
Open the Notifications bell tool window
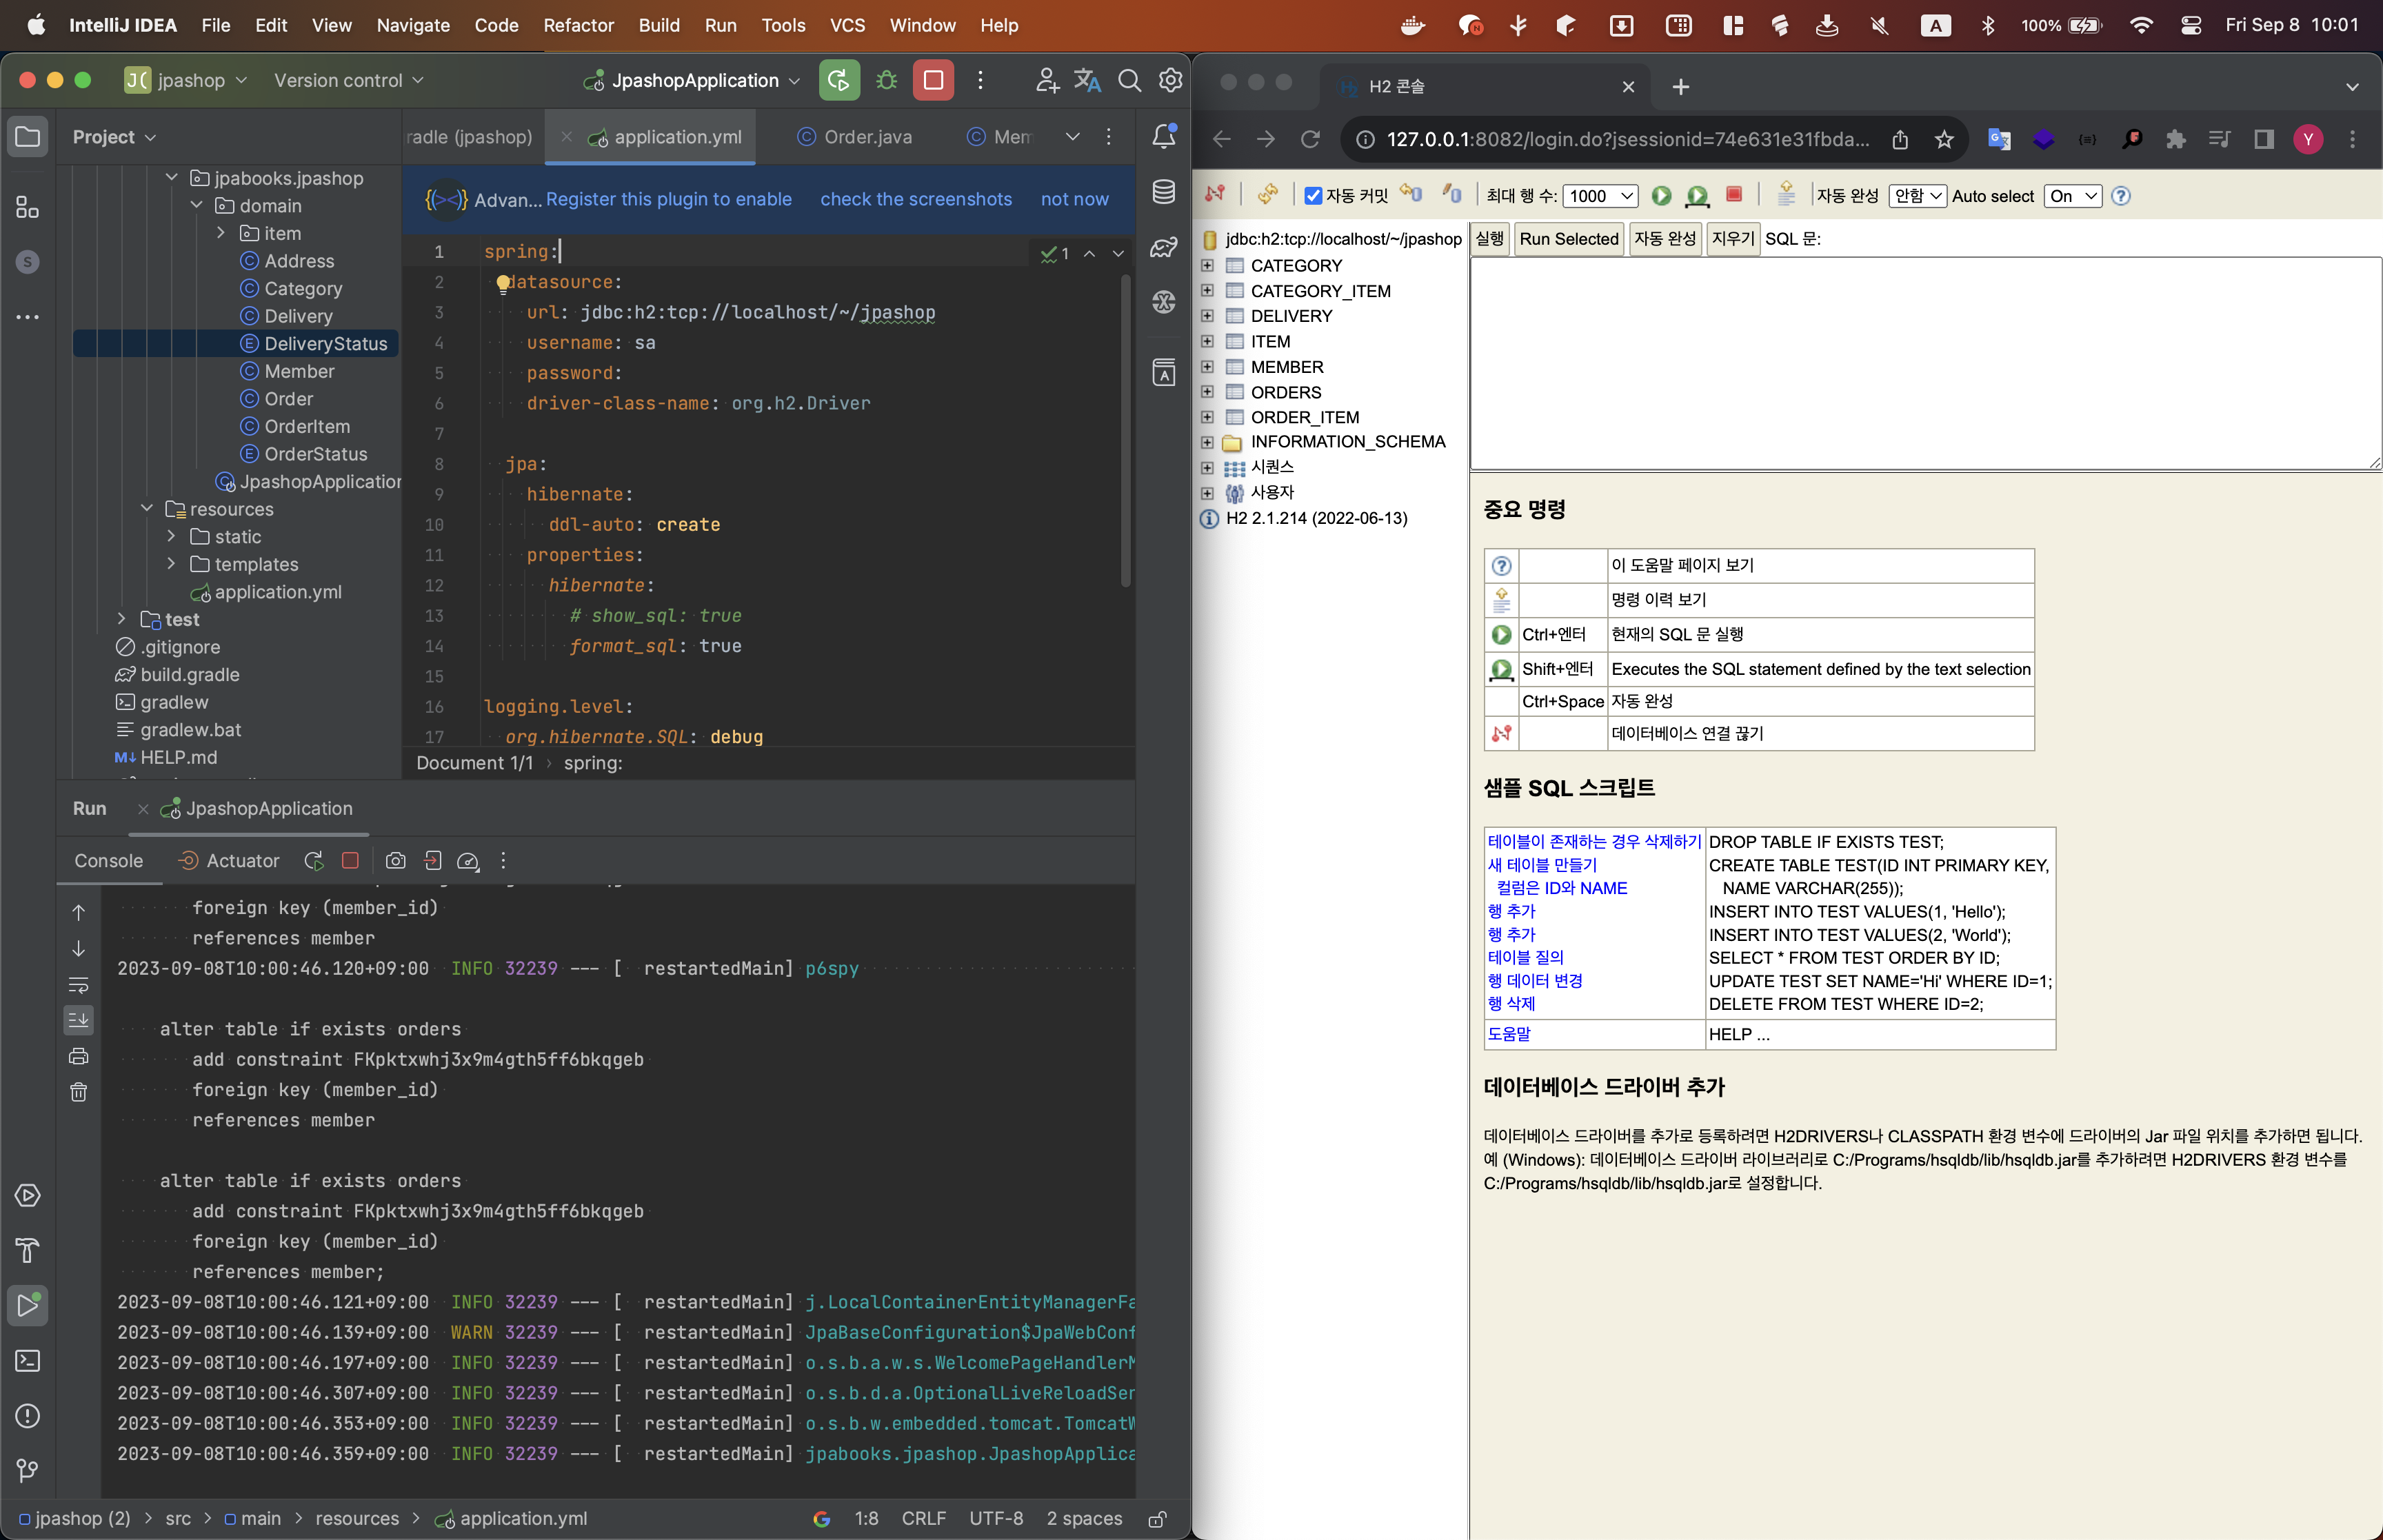(1164, 136)
